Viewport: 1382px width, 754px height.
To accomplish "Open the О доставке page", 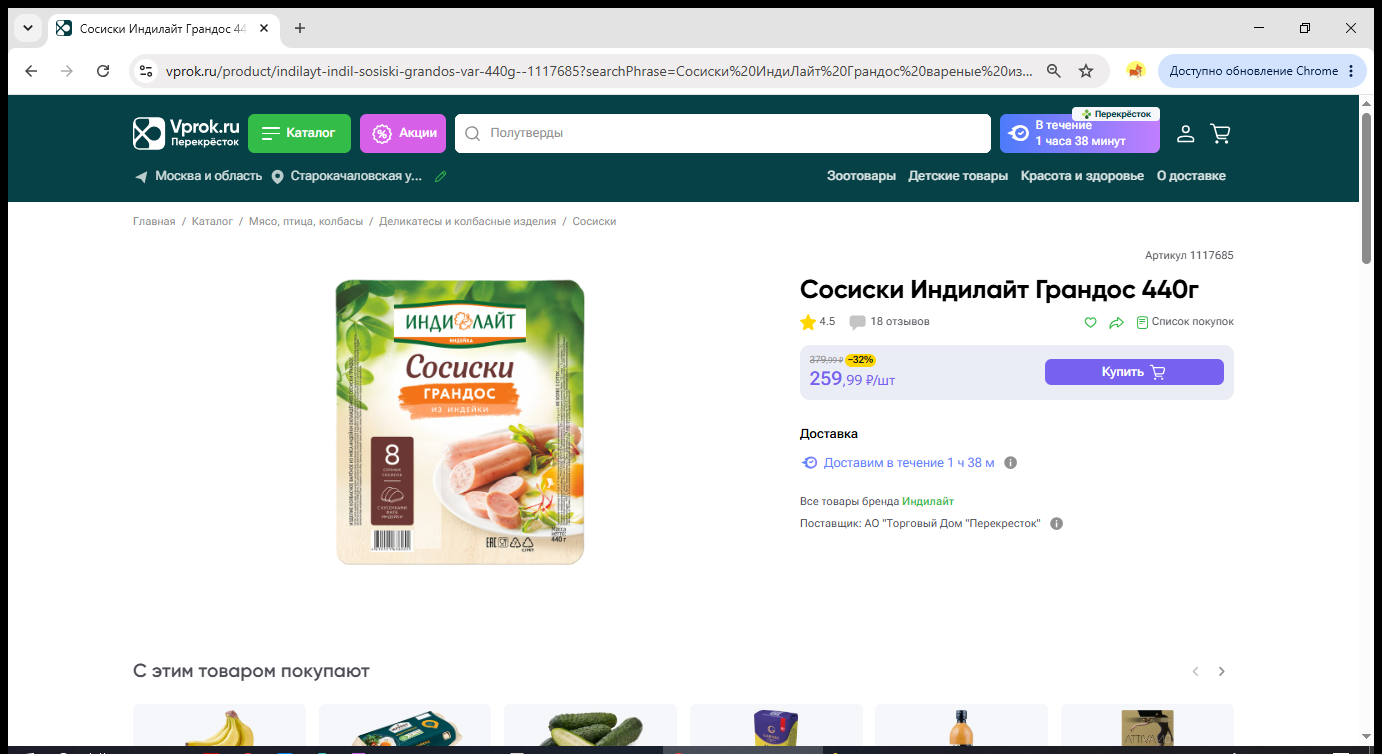I will [x=1191, y=176].
